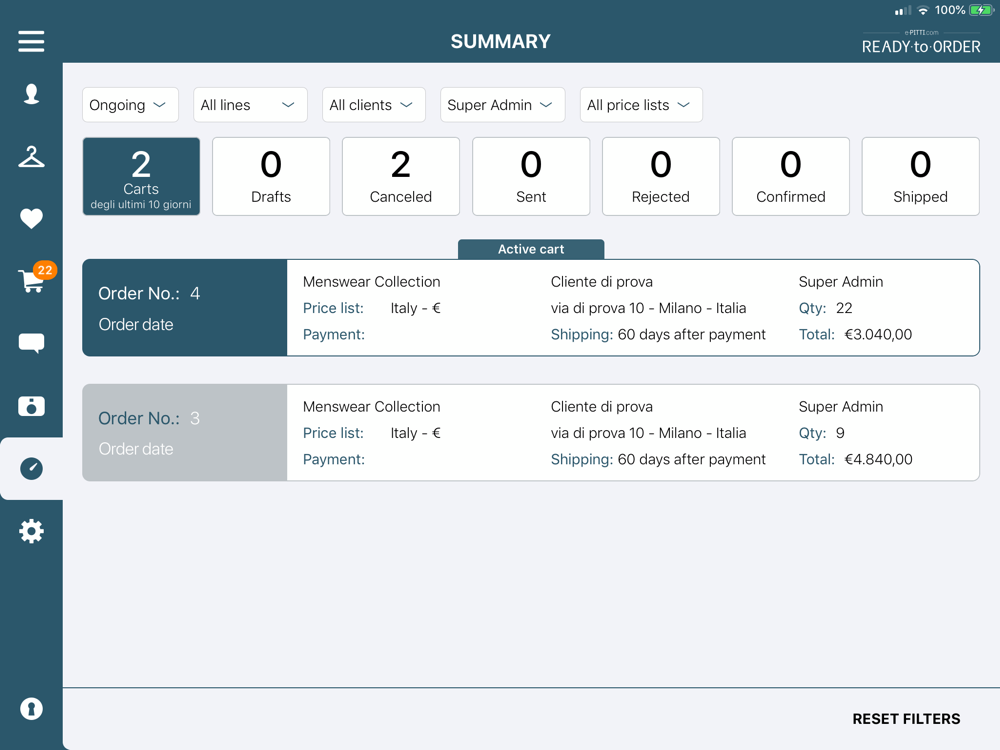Open the clothes hanger collection icon
This screenshot has width=1000, height=750.
[31, 157]
